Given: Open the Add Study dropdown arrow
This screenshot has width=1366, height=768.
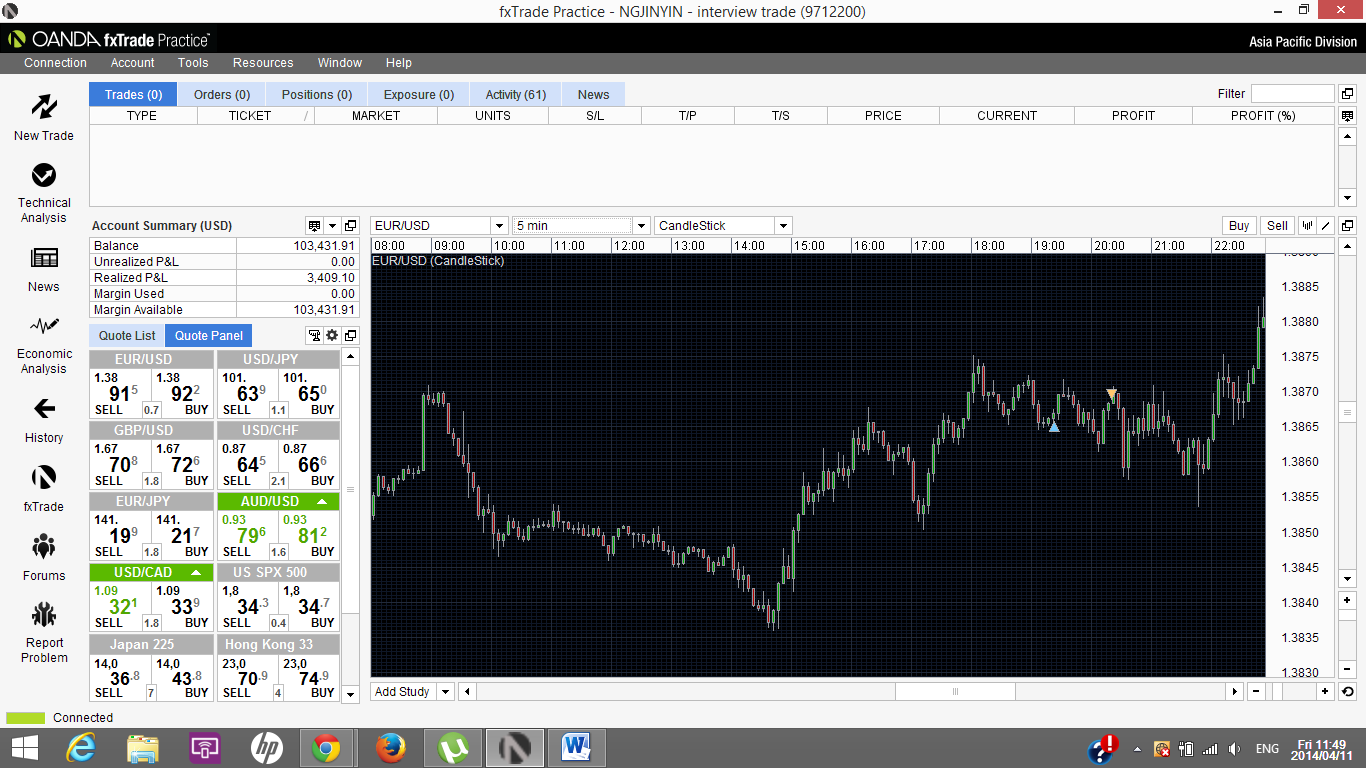Looking at the screenshot, I should pos(445,692).
